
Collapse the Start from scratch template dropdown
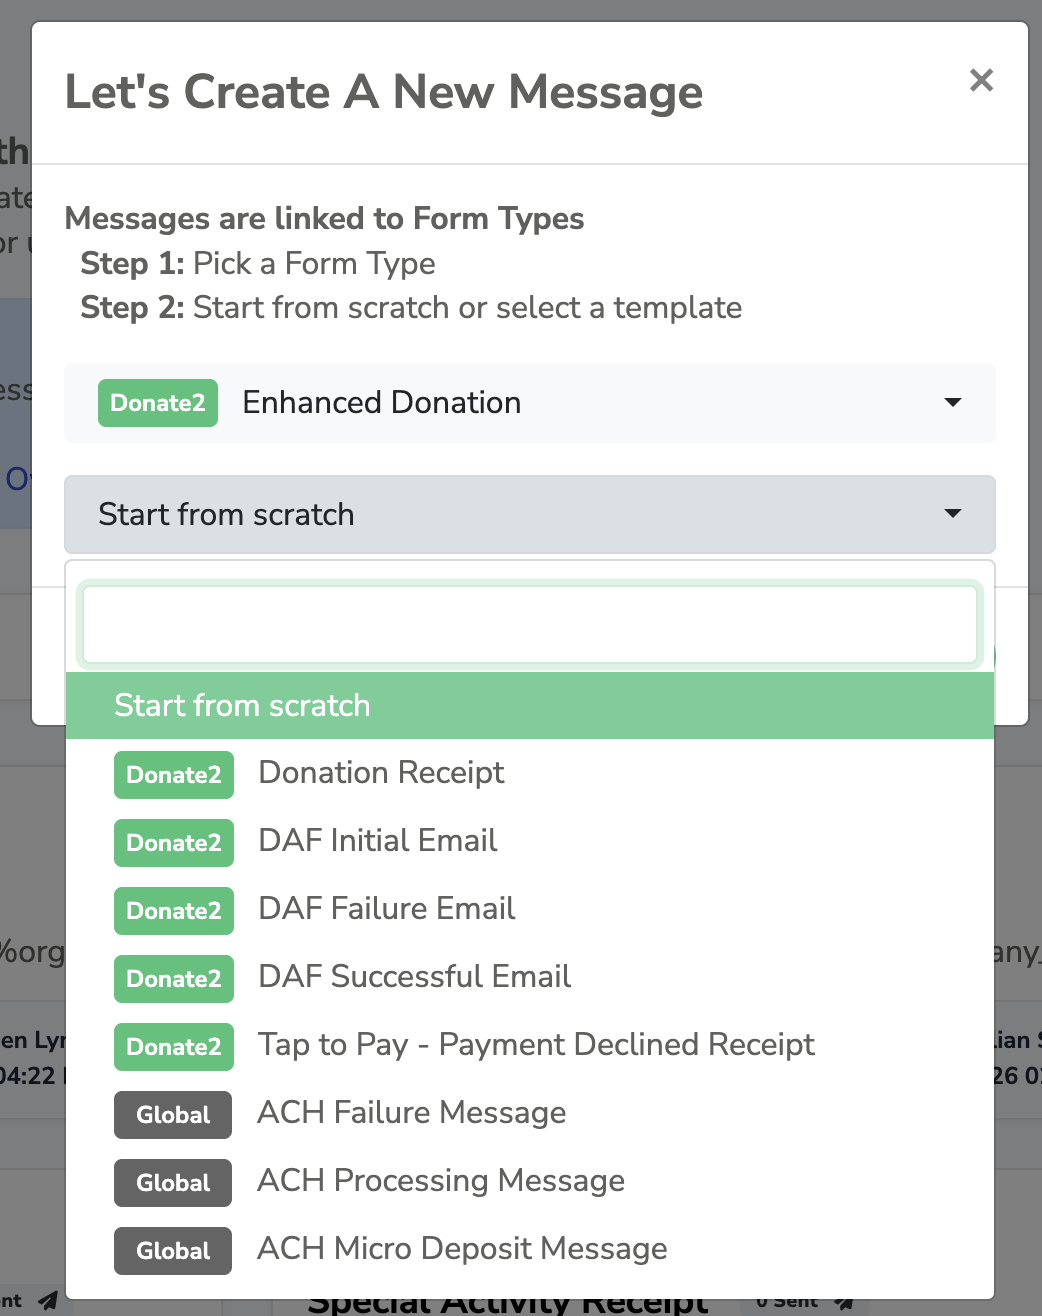[x=530, y=514]
